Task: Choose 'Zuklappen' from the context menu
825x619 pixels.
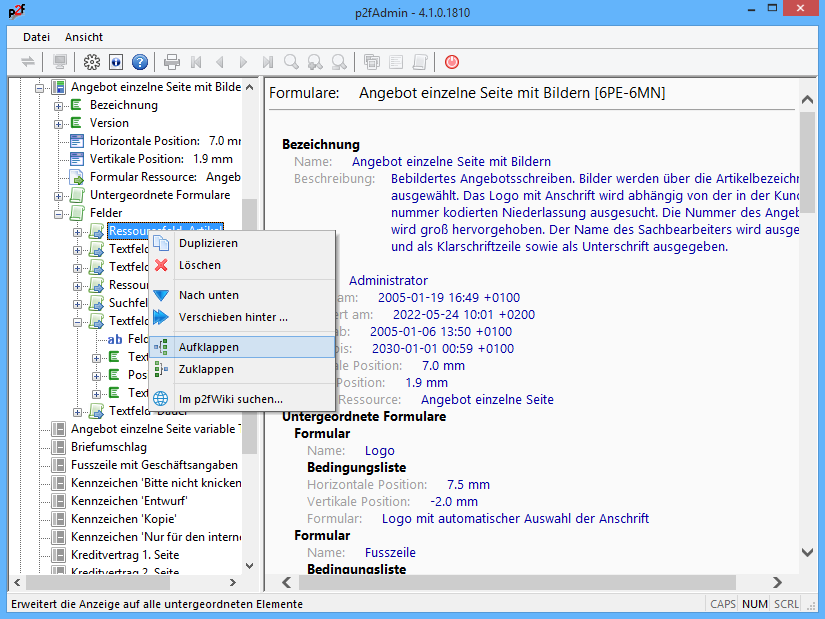Action: coord(207,369)
